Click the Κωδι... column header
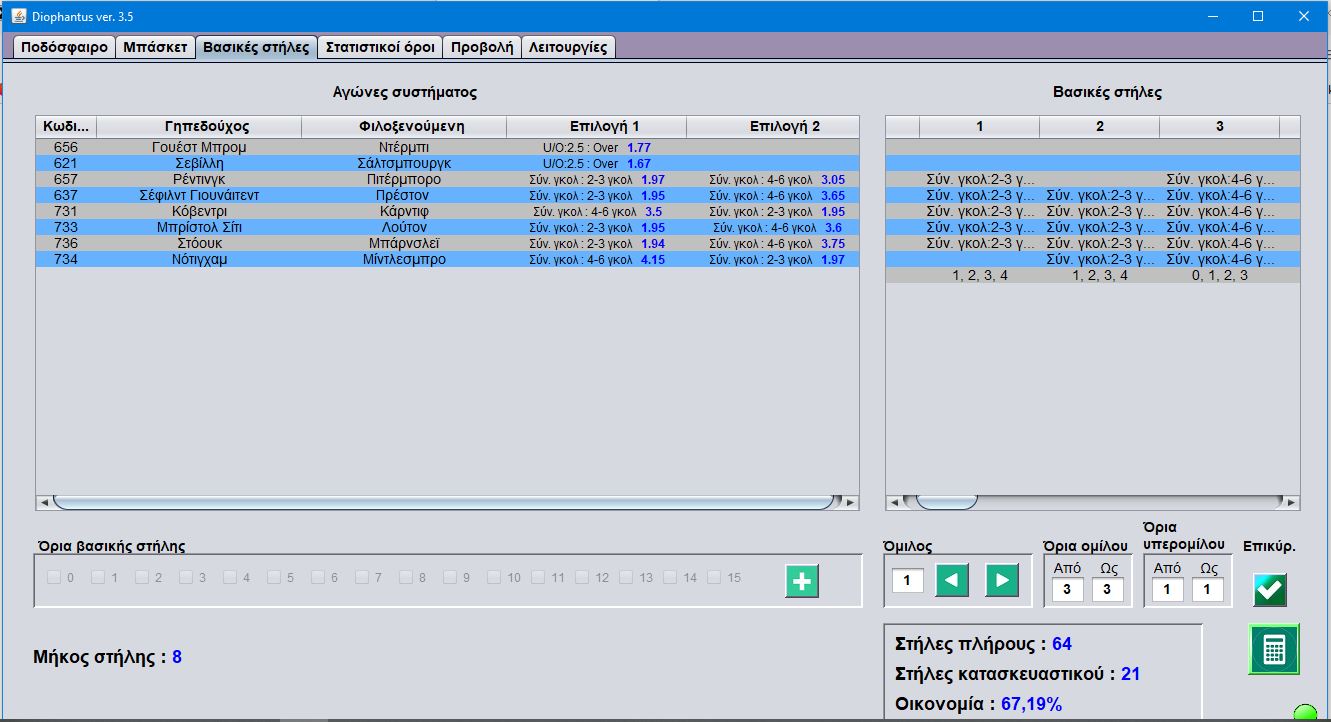The image size is (1331, 722). (x=66, y=126)
